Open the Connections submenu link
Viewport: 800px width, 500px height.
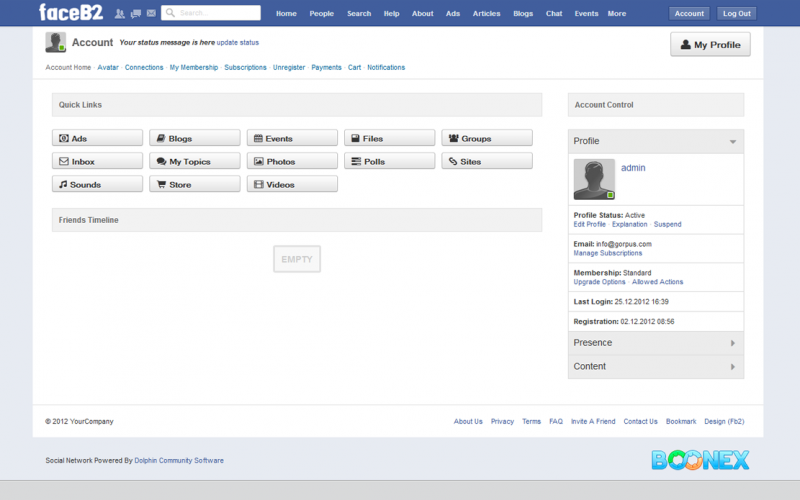pos(144,67)
